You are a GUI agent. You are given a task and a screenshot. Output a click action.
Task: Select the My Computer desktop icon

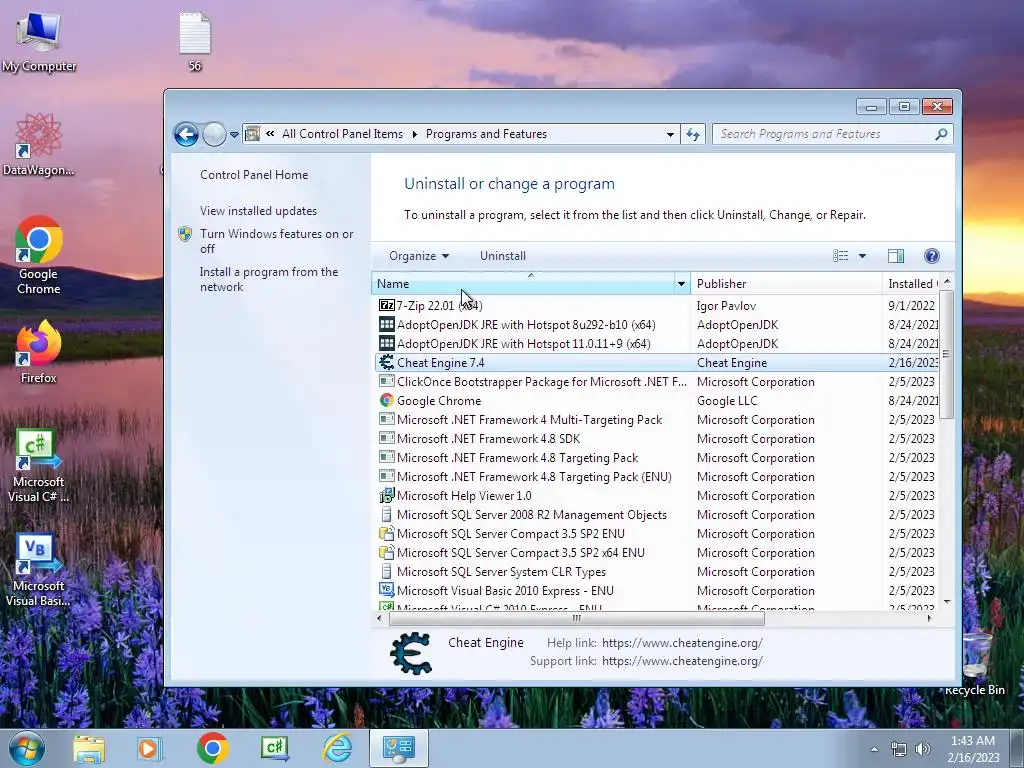tap(39, 42)
